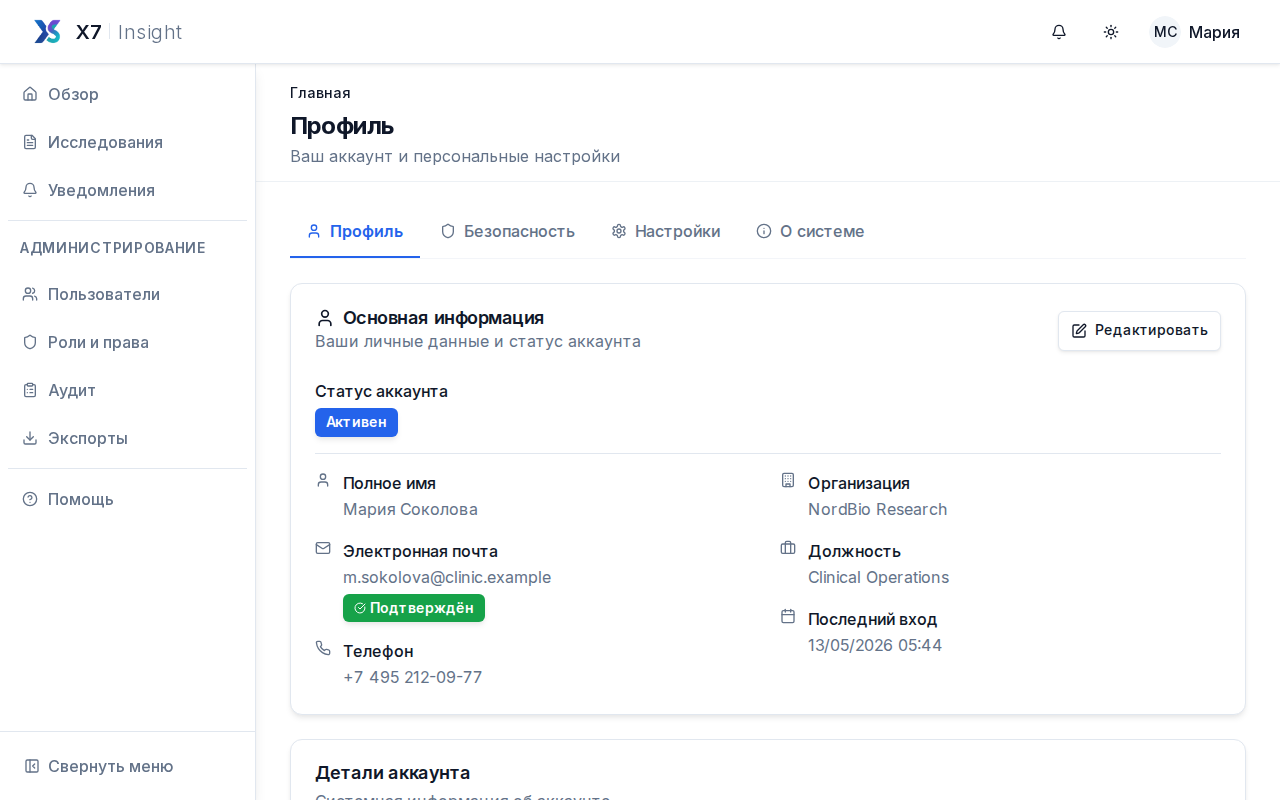Open Экспорты from the sidebar
The image size is (1280, 800).
click(x=127, y=438)
